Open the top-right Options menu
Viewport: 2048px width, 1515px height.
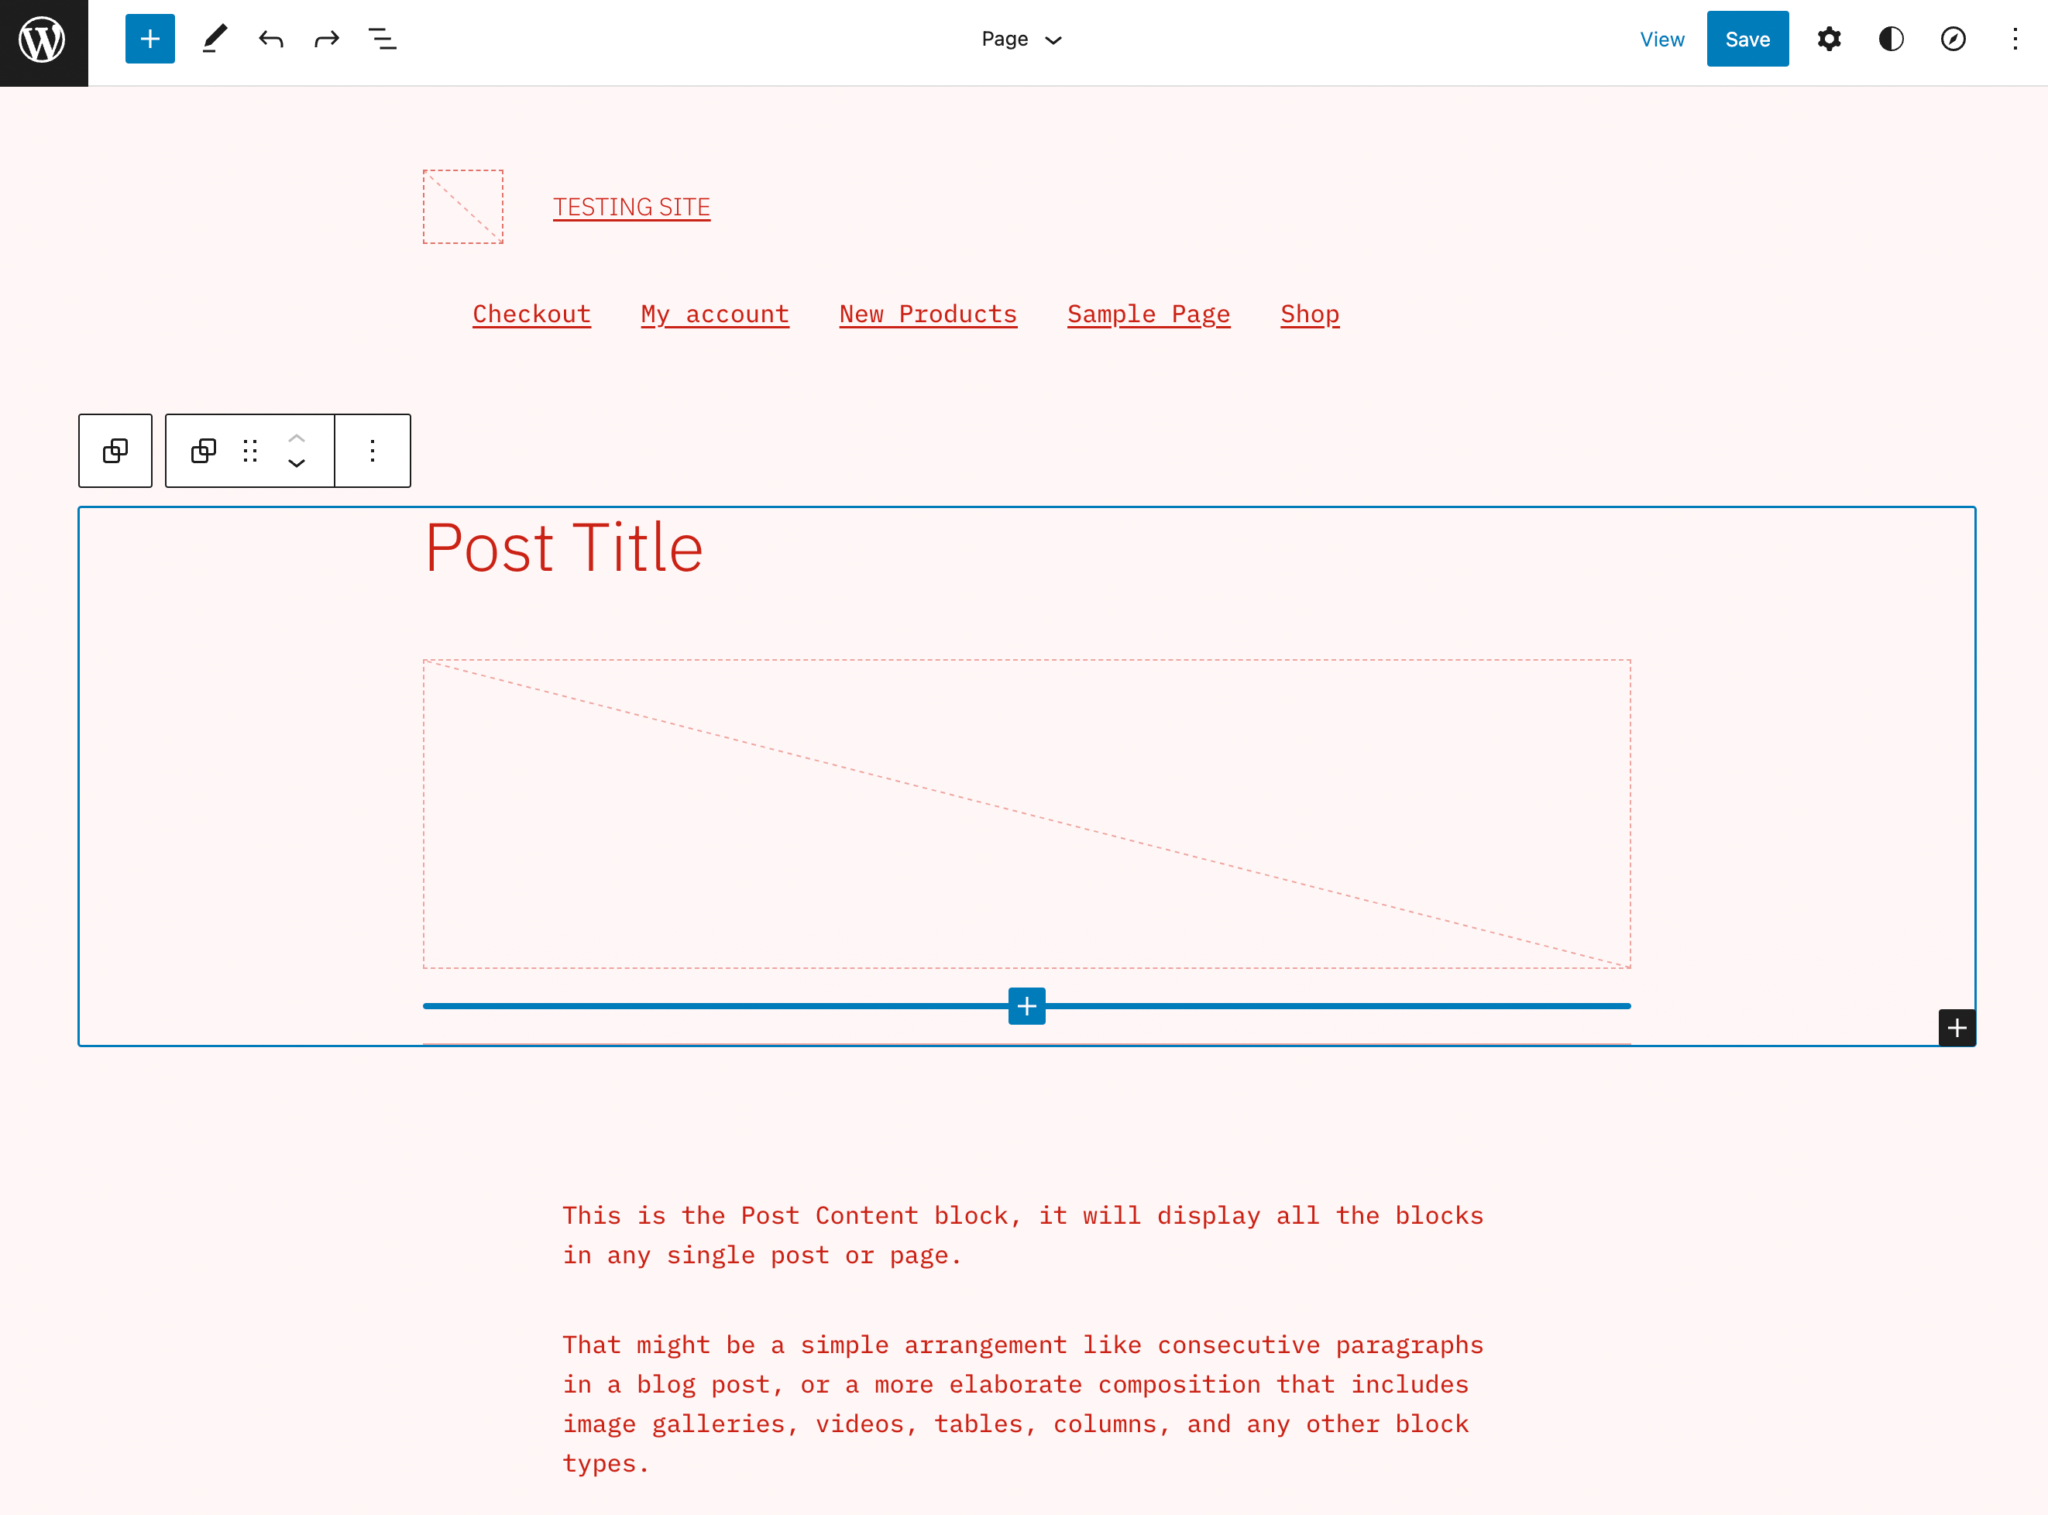click(x=2015, y=39)
